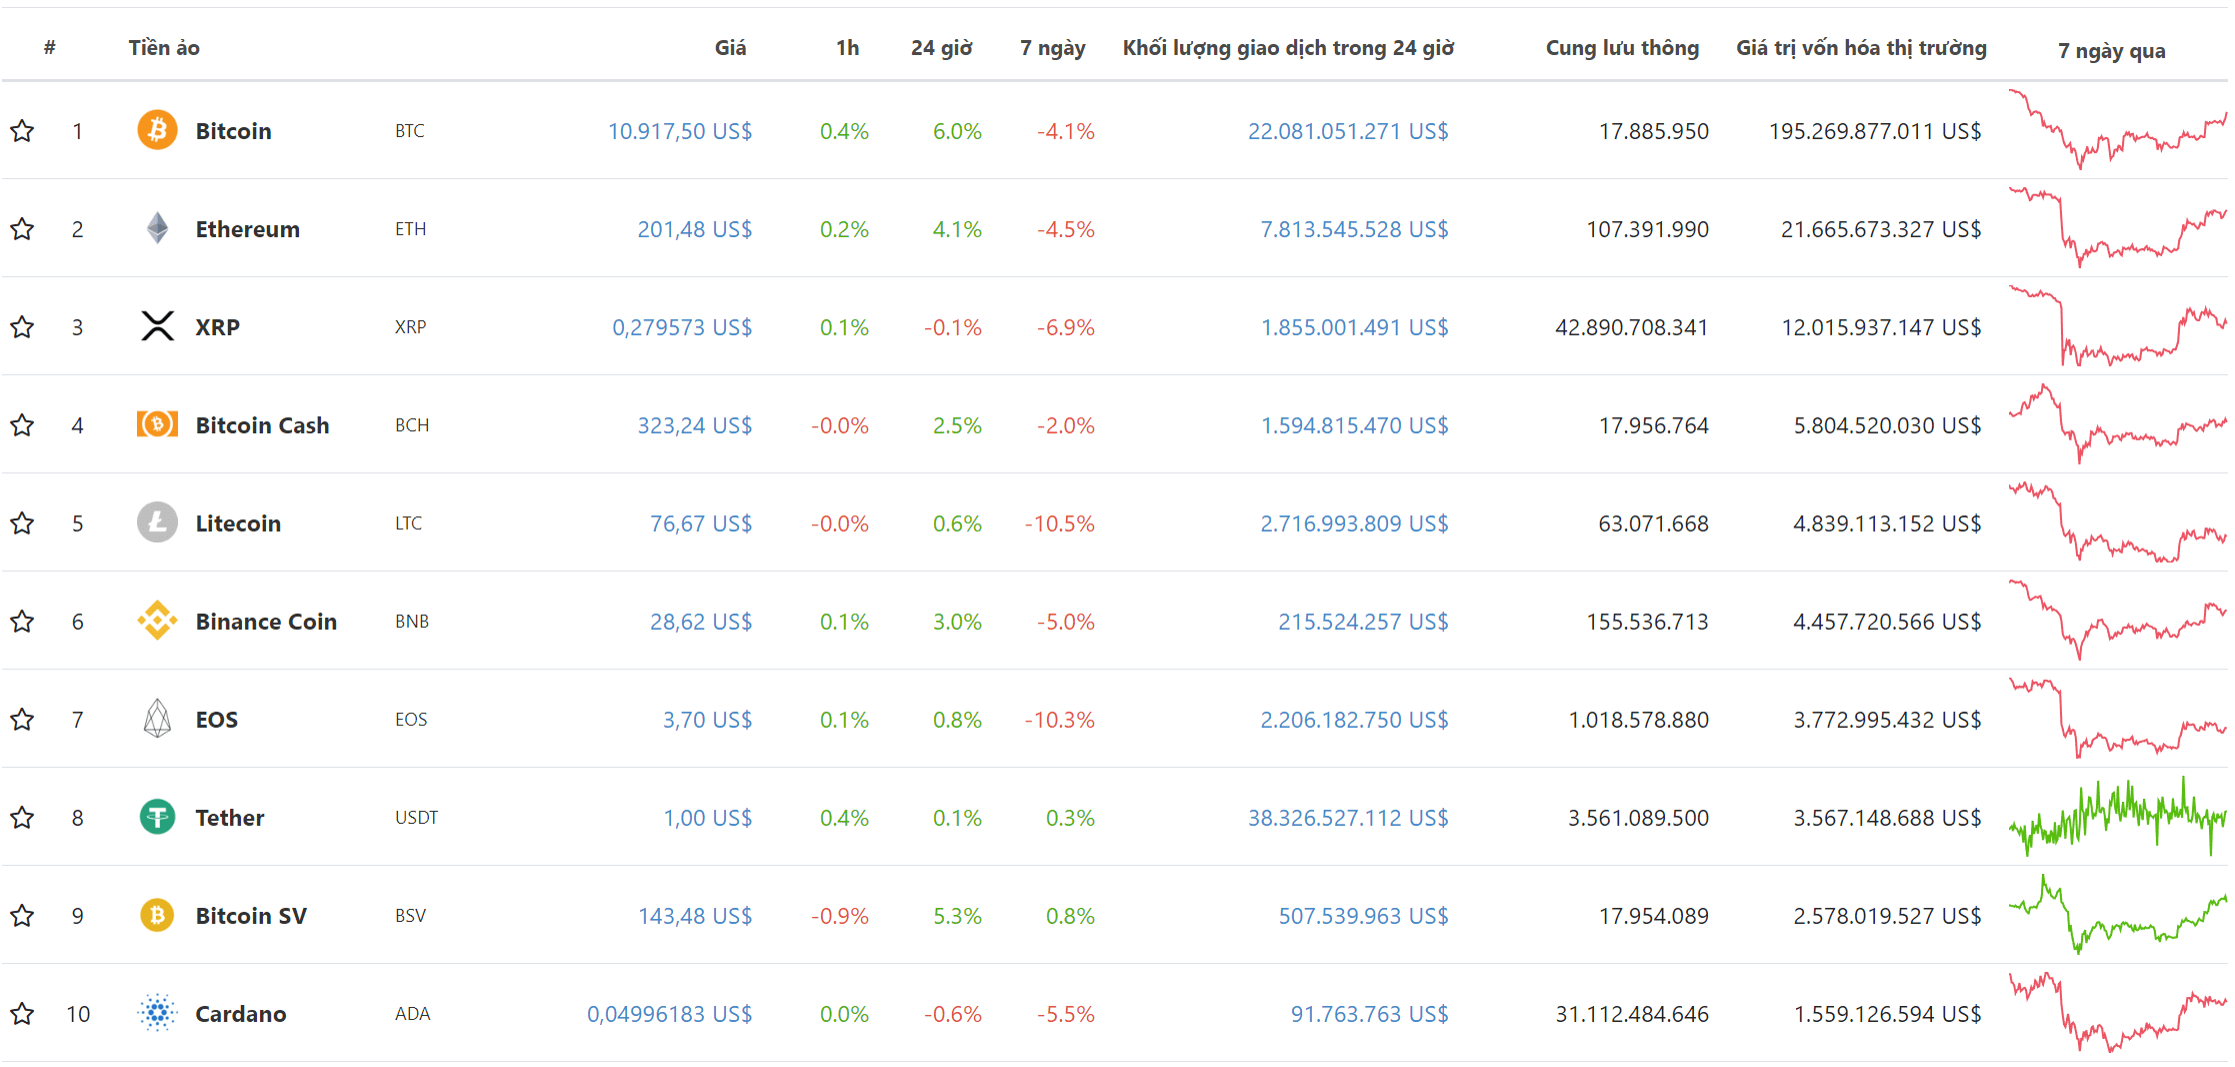
Task: Open the XRP coin name link
Action: (217, 327)
